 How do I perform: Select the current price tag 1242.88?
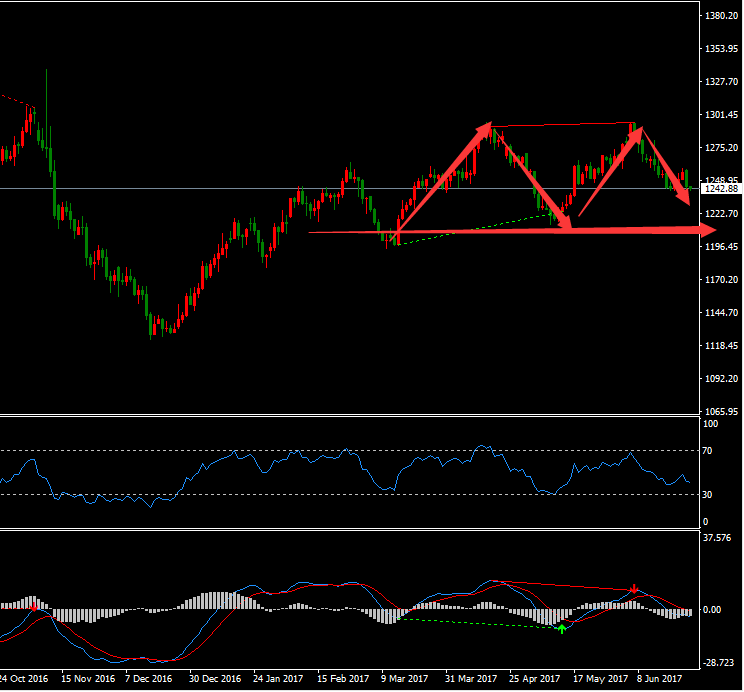tap(721, 189)
